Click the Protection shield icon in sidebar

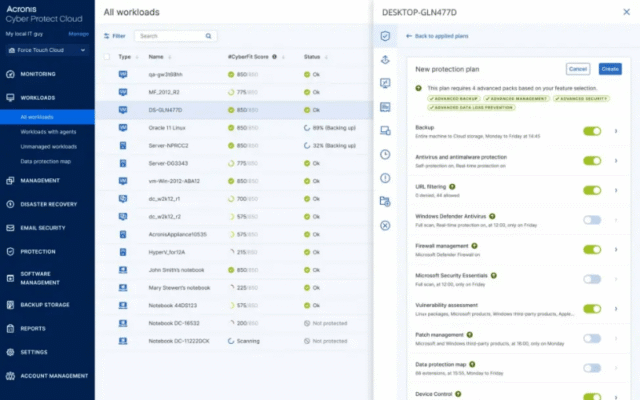click(x=10, y=251)
